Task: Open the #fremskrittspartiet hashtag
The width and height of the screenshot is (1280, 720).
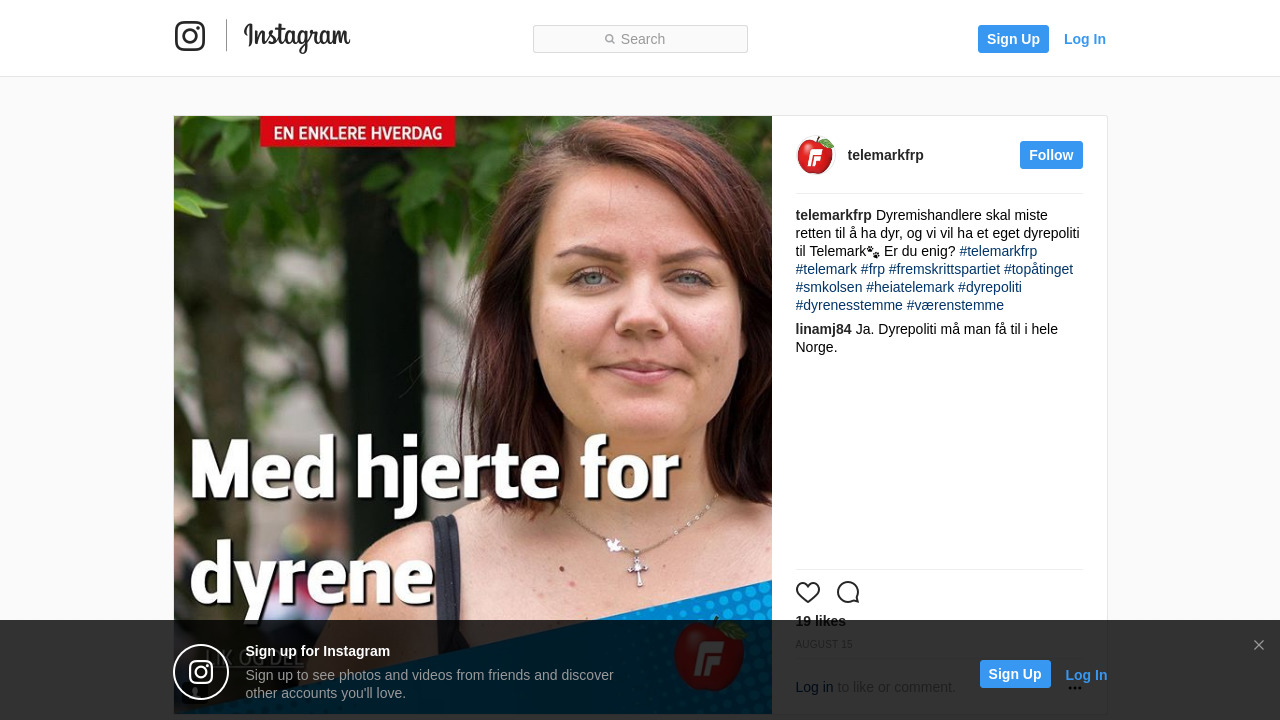Action: [x=944, y=269]
